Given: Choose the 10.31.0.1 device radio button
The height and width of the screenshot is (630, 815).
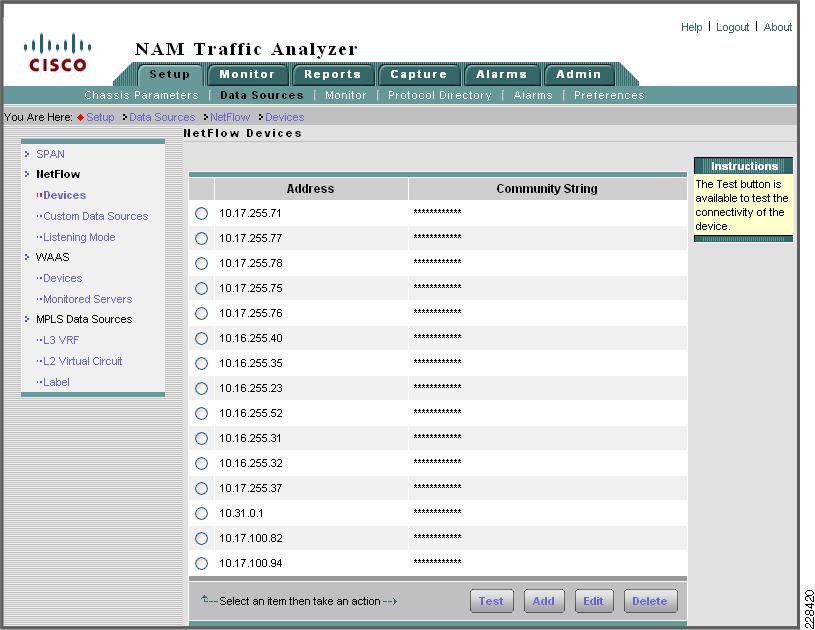Looking at the screenshot, I should [x=201, y=513].
